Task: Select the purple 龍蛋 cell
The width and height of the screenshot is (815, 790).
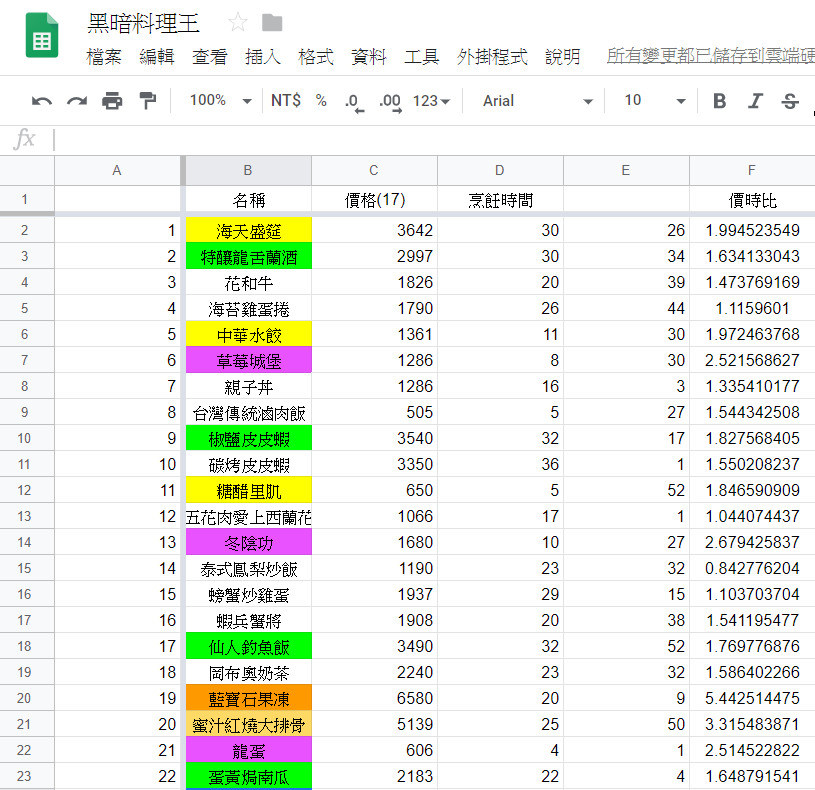Action: click(x=248, y=750)
